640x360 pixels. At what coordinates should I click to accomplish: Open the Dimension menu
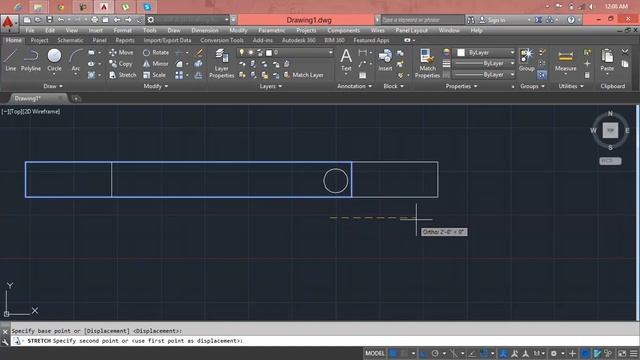click(205, 30)
